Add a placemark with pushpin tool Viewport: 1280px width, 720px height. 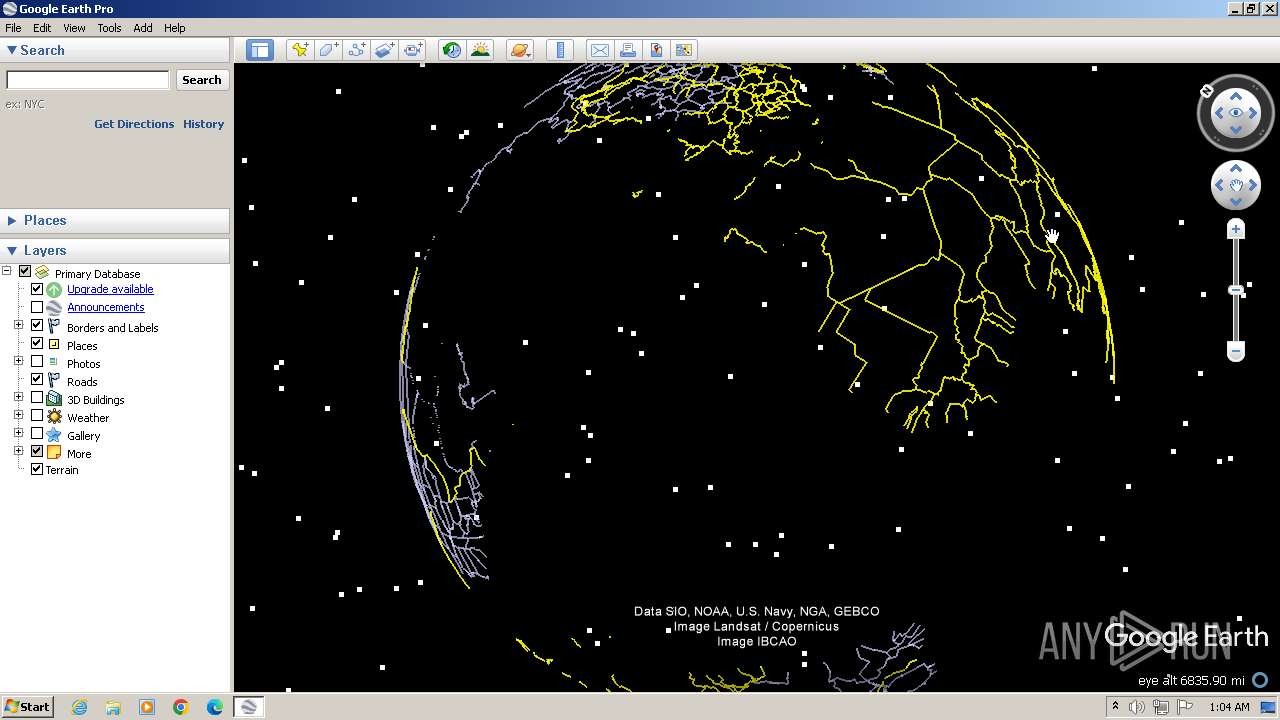click(x=299, y=50)
